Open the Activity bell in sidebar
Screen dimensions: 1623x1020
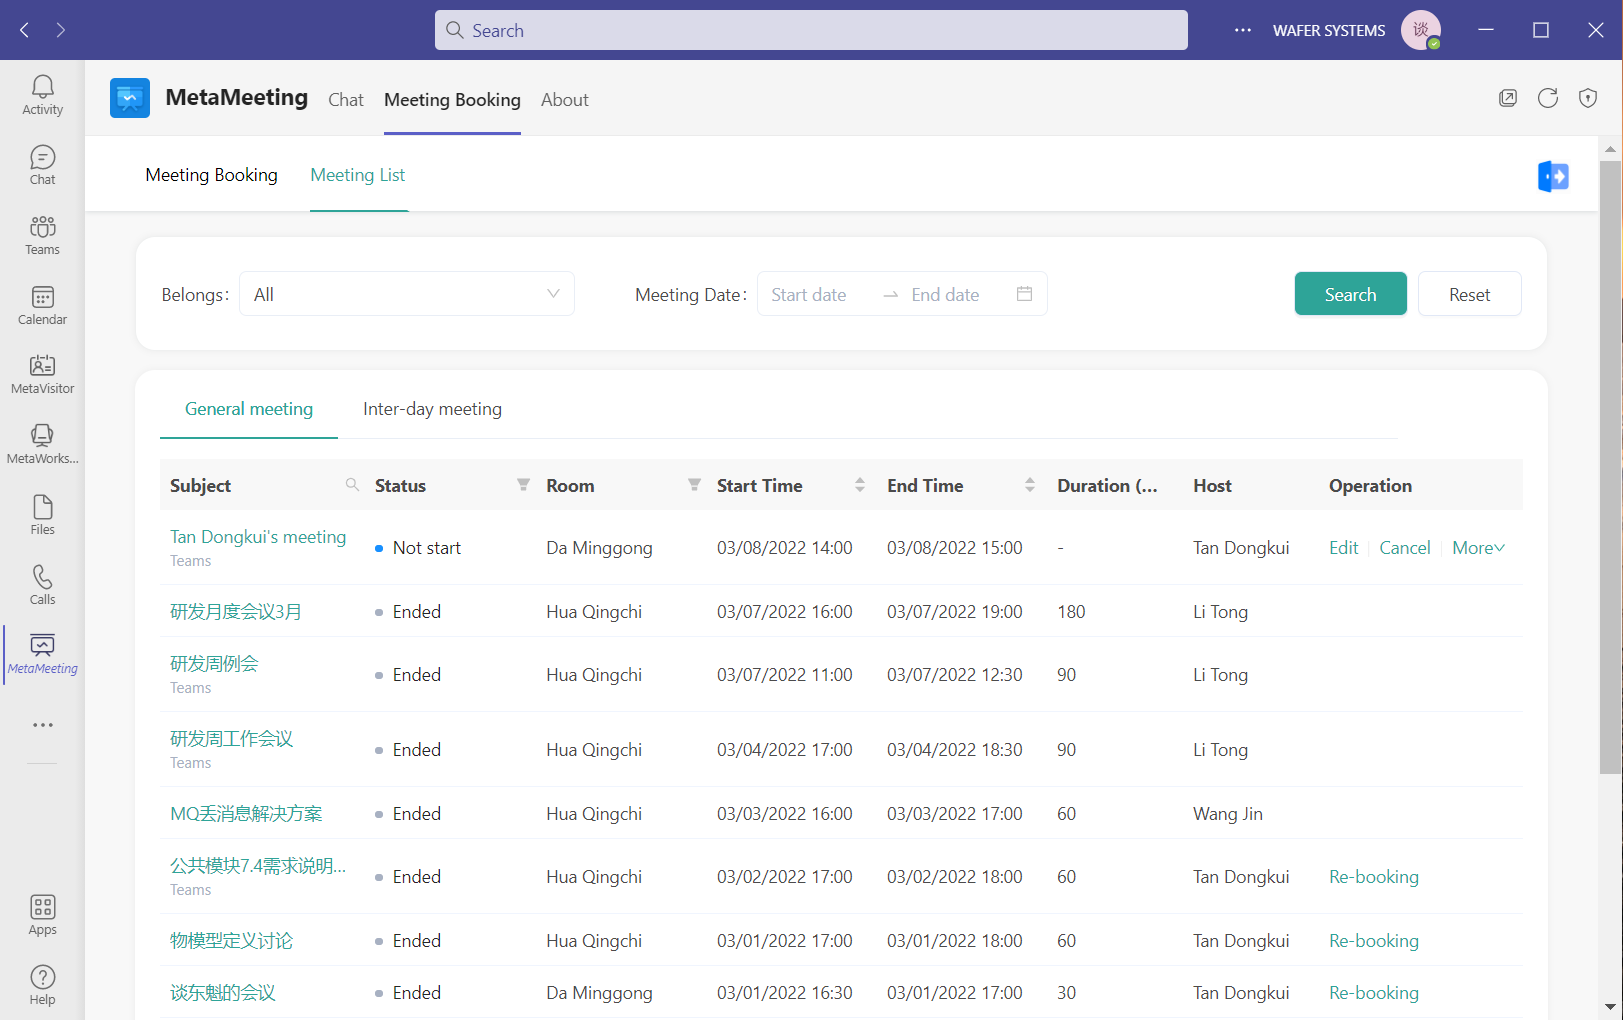coord(42,95)
